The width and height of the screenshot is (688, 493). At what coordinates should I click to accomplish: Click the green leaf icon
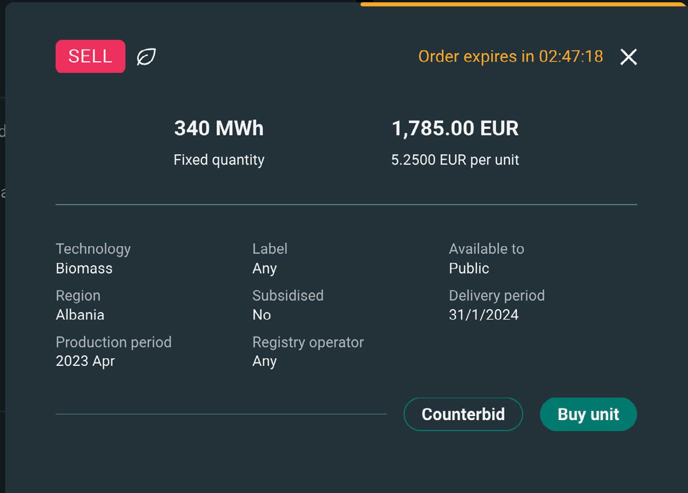[146, 57]
